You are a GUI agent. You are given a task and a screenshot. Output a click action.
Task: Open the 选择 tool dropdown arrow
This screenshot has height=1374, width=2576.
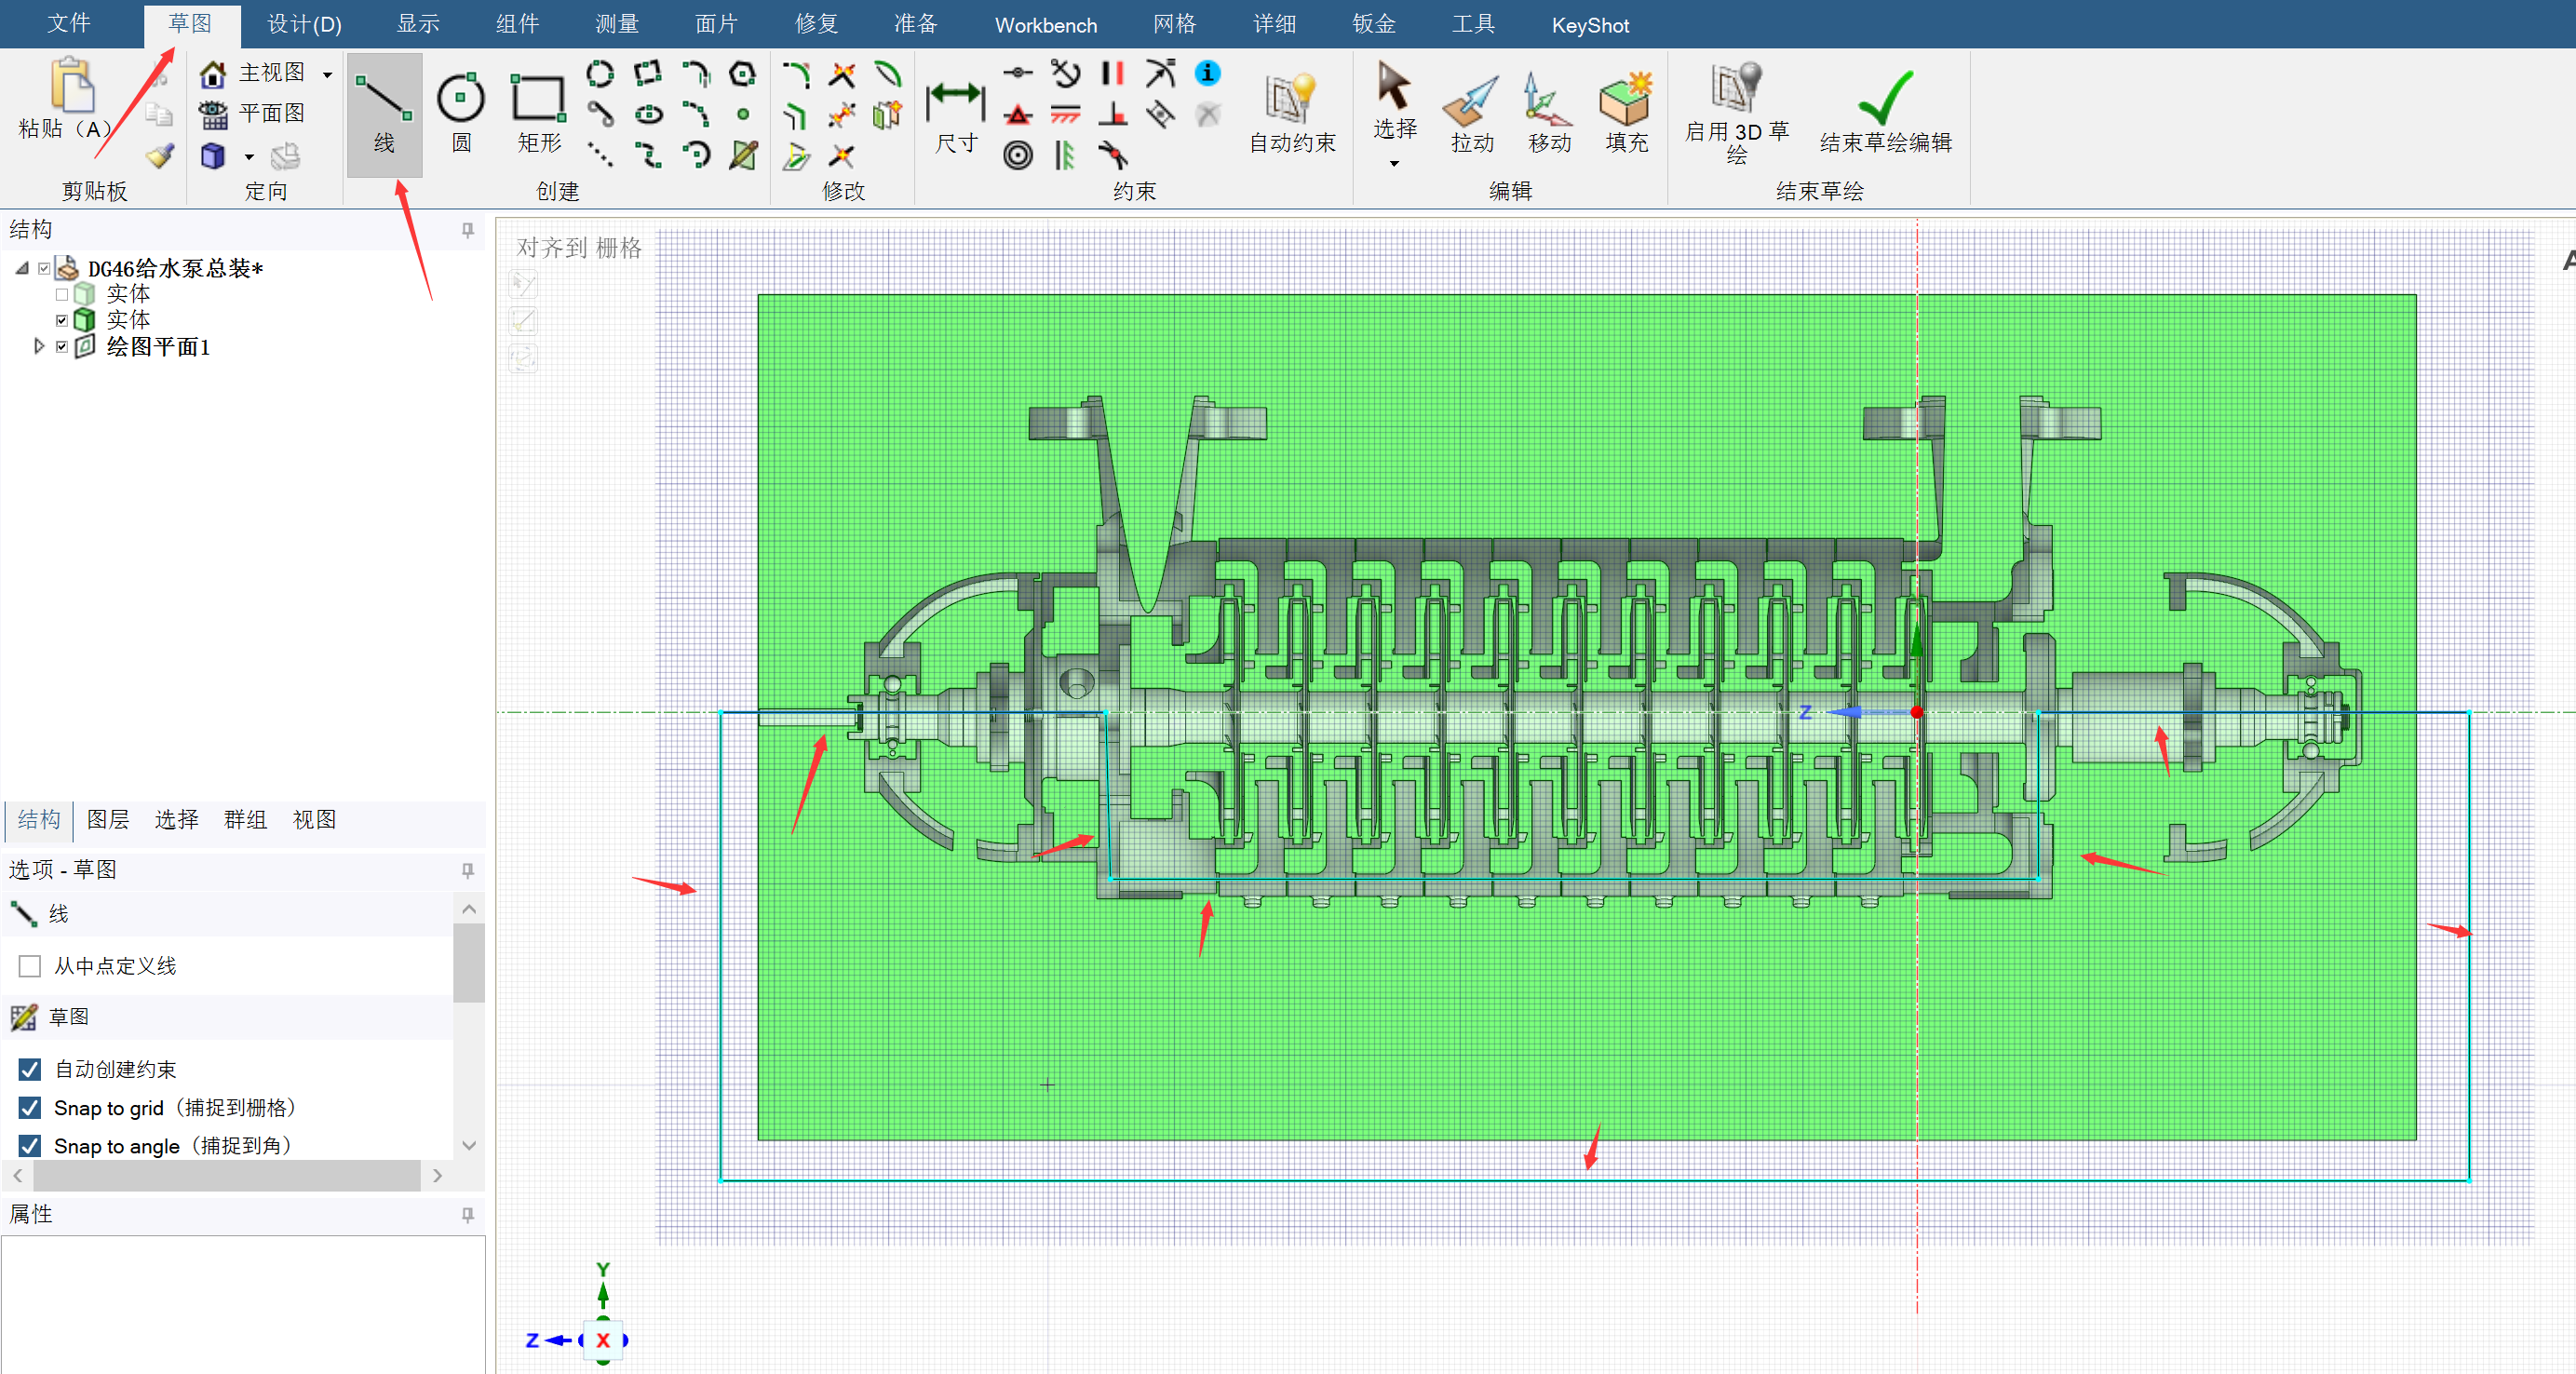[1393, 164]
